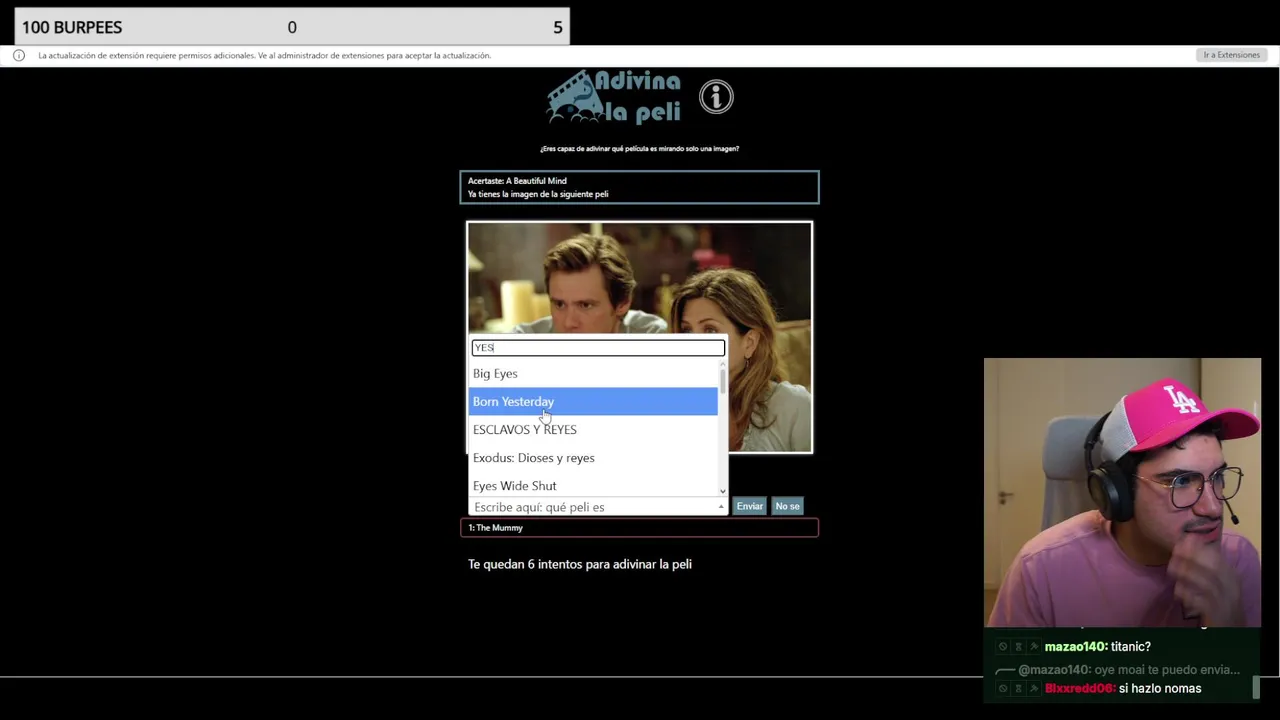
Task: Open the info icon next to logo
Action: coord(716,97)
